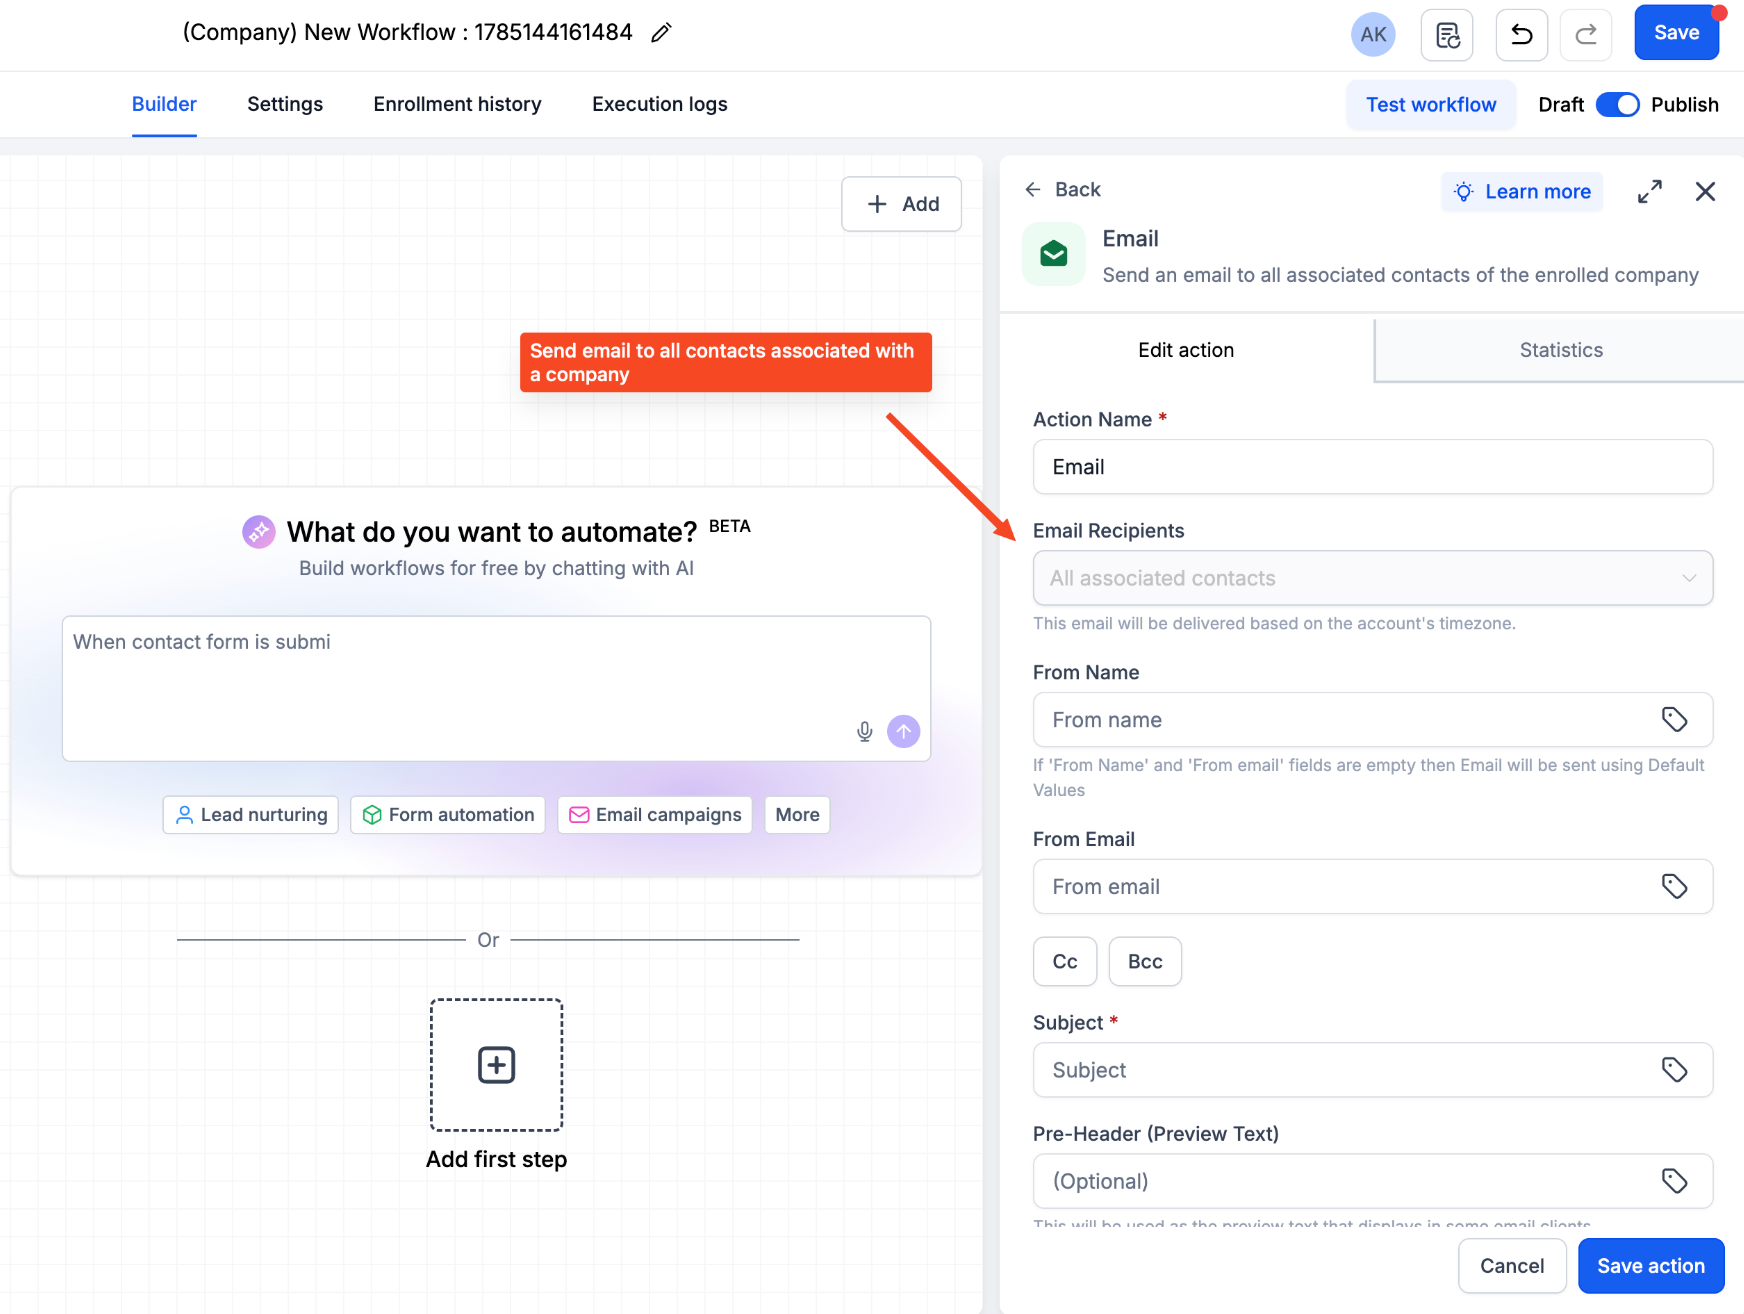
Task: Open the Learn more link
Action: pyautogui.click(x=1522, y=192)
